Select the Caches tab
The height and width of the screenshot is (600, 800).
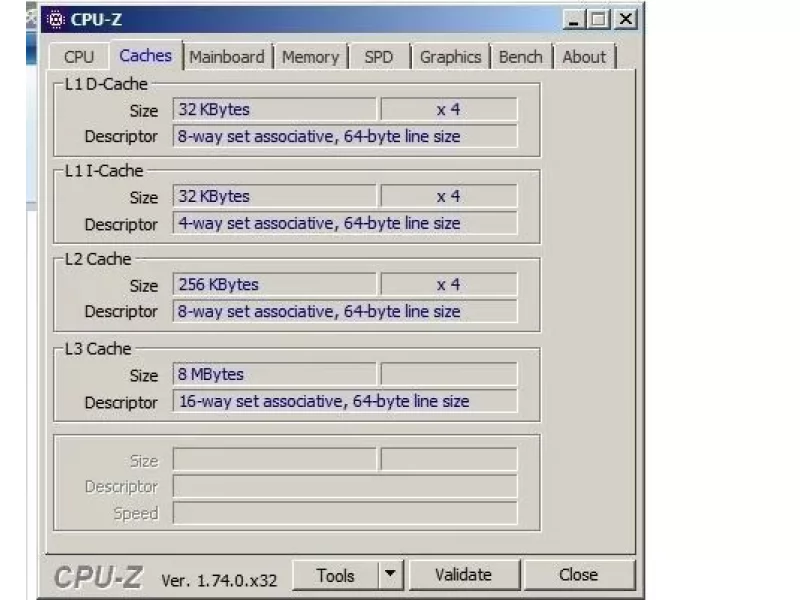pos(145,55)
